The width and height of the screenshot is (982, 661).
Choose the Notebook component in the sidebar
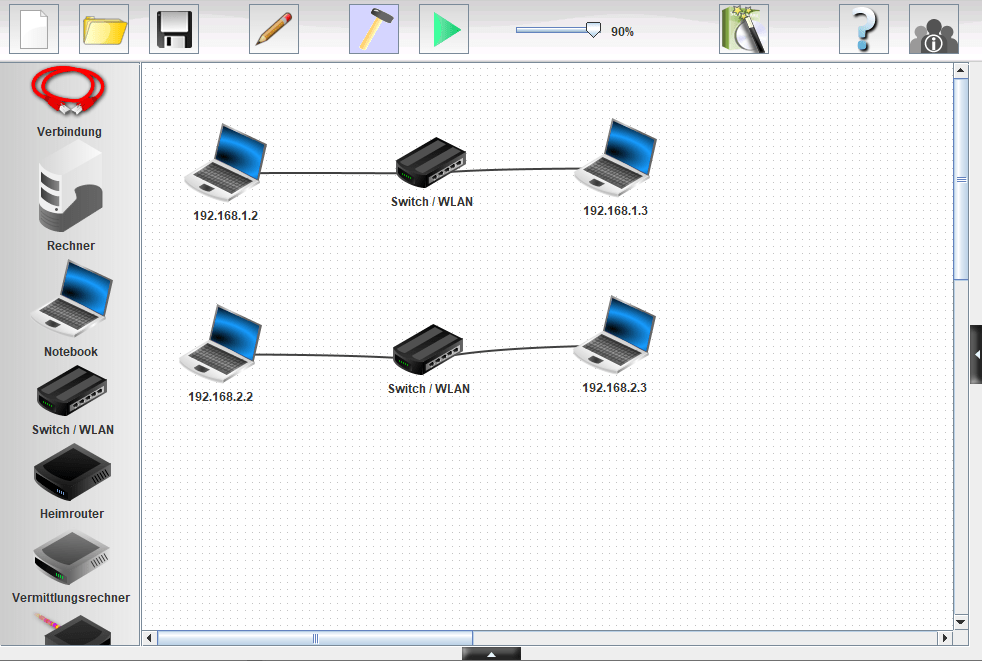(x=71, y=299)
